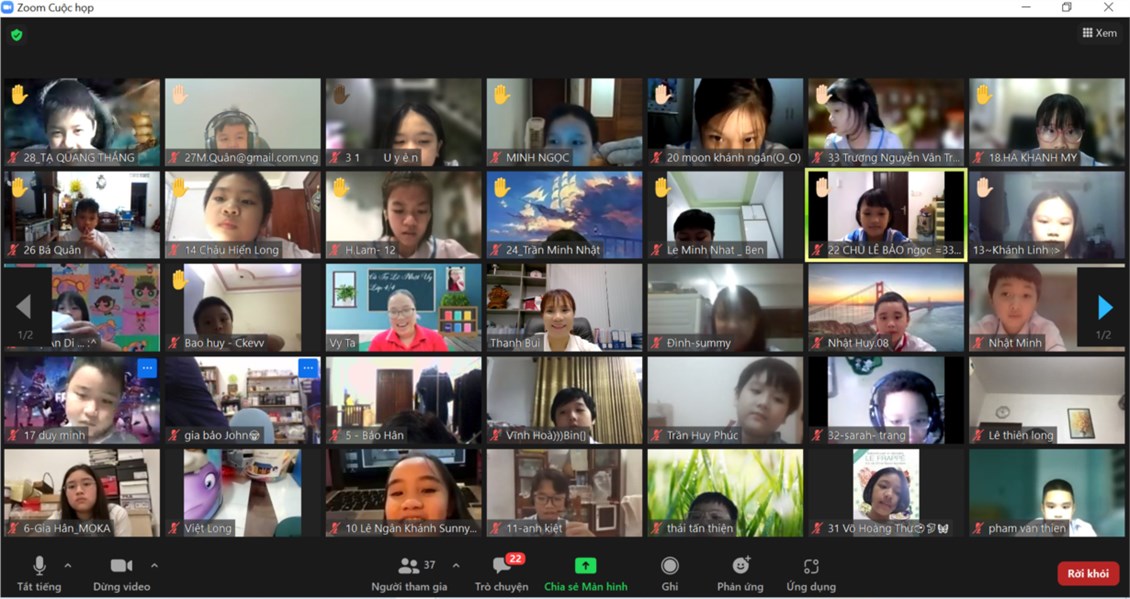Viewport: 1130px width, 599px height.
Task: Expand audio options arrow beside Tắt tiếng
Action: tap(68, 565)
